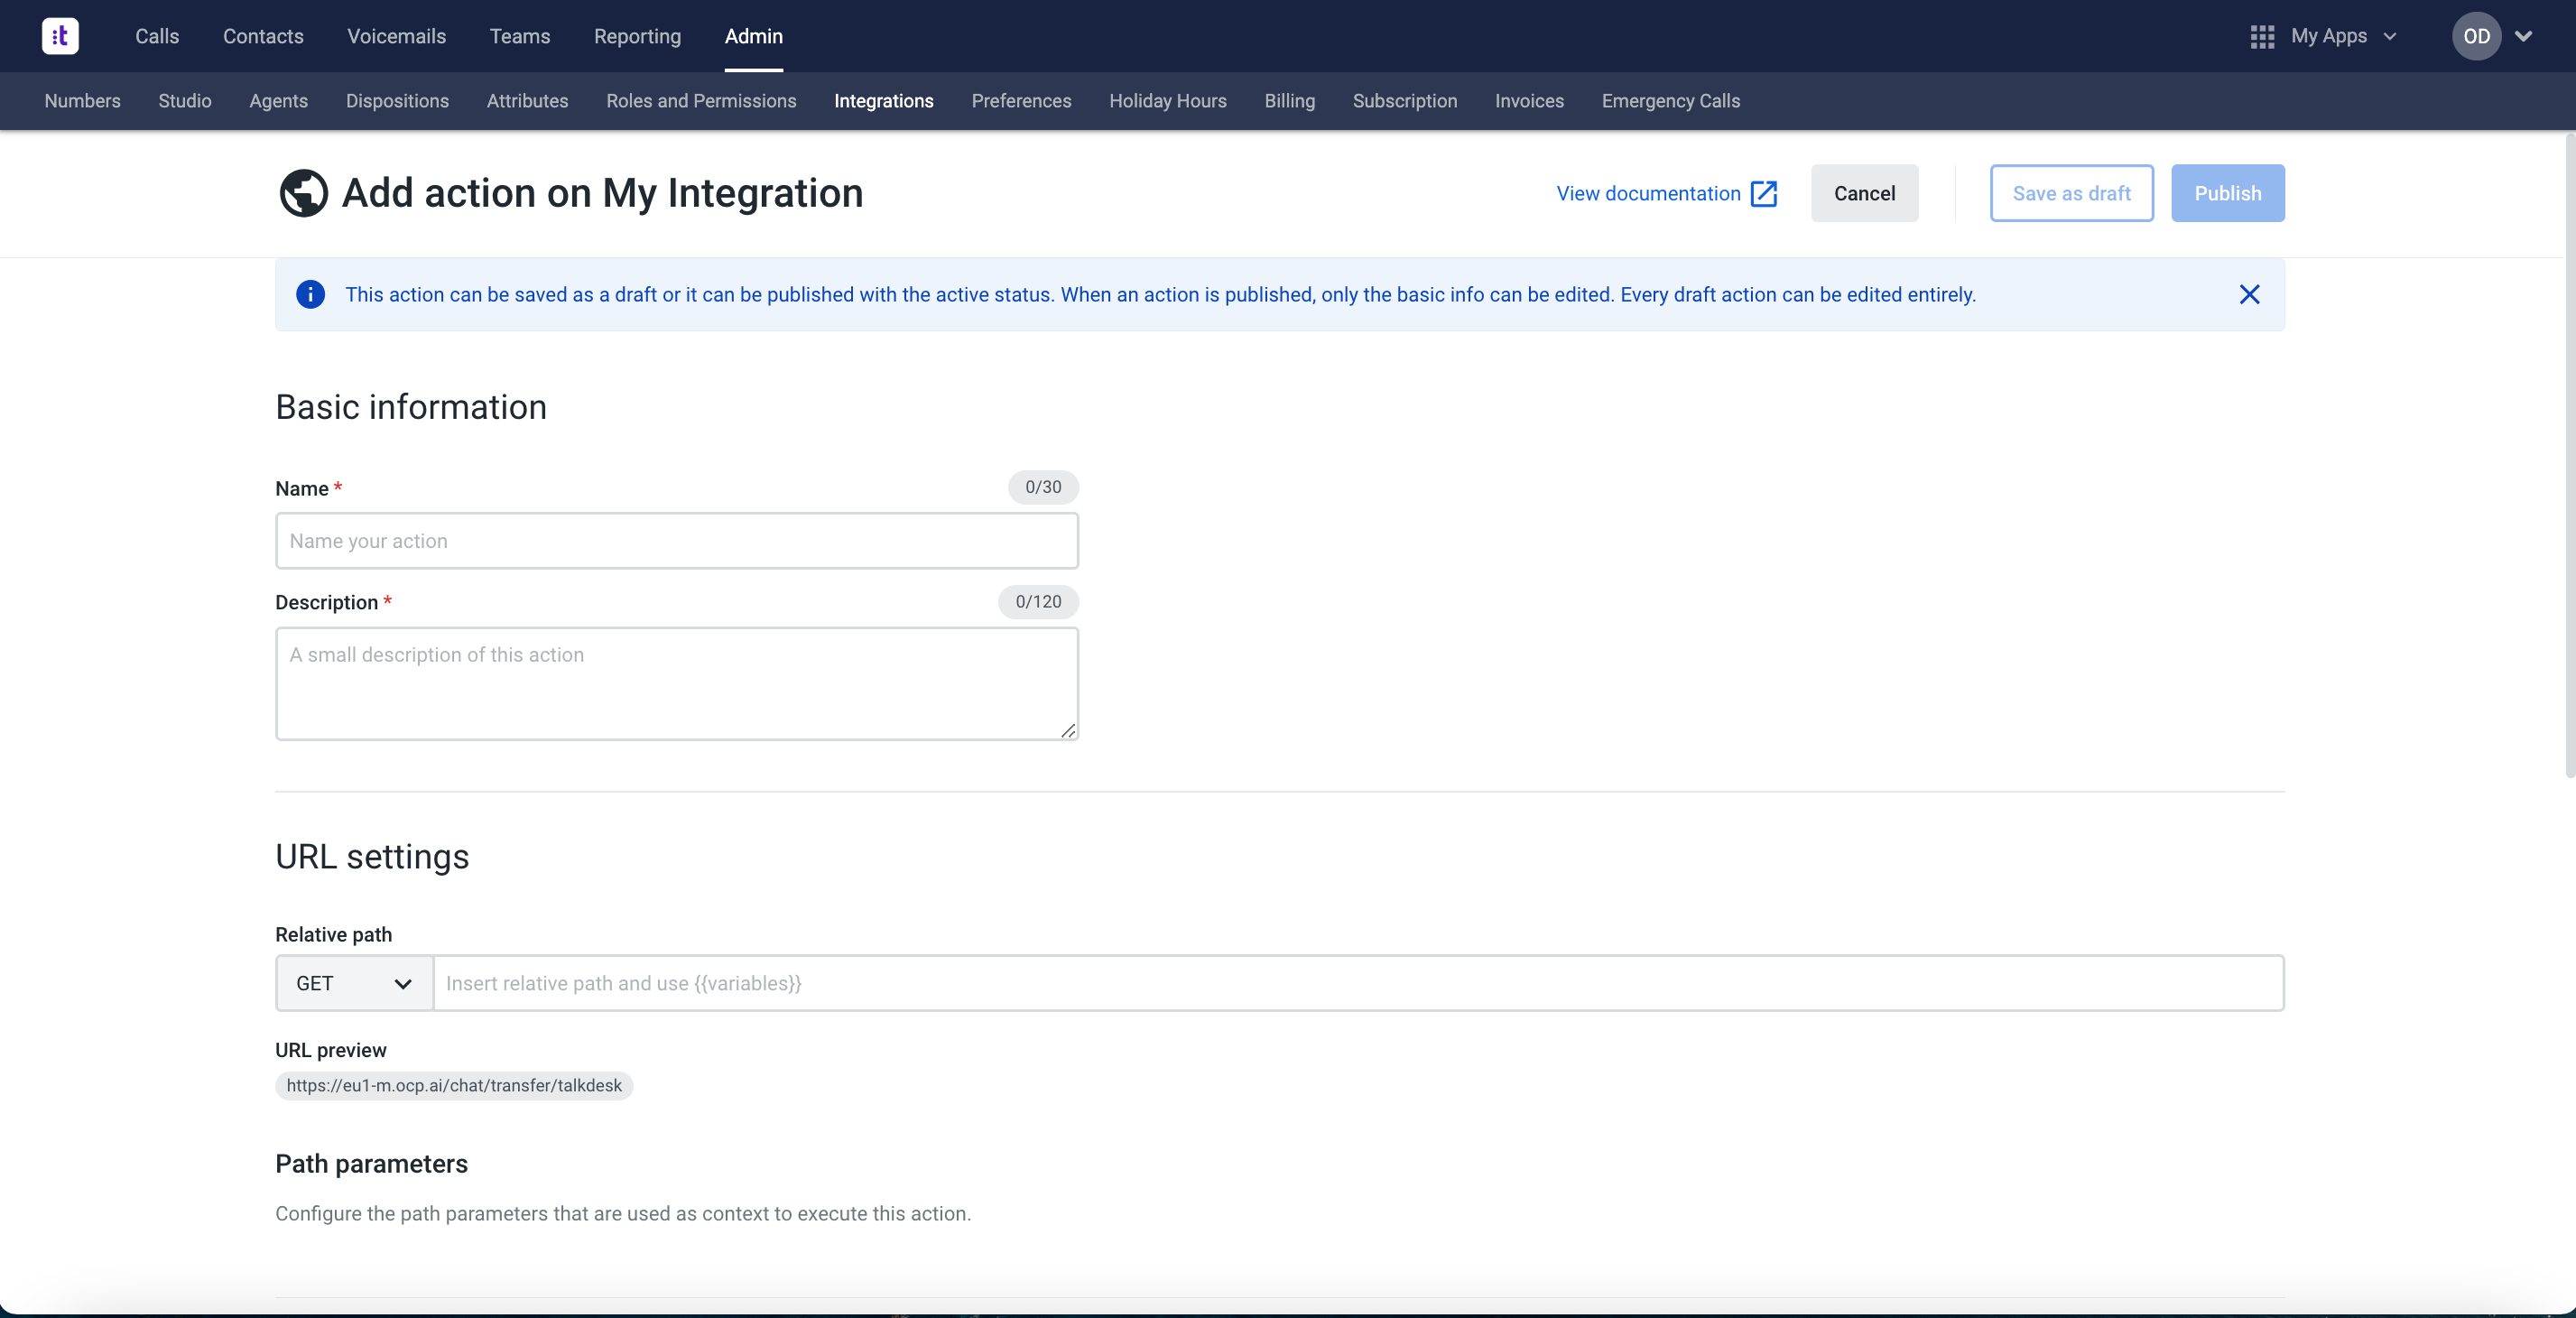This screenshot has width=2576, height=1318.
Task: Click the Talkdesk logo icon
Action: 60,36
